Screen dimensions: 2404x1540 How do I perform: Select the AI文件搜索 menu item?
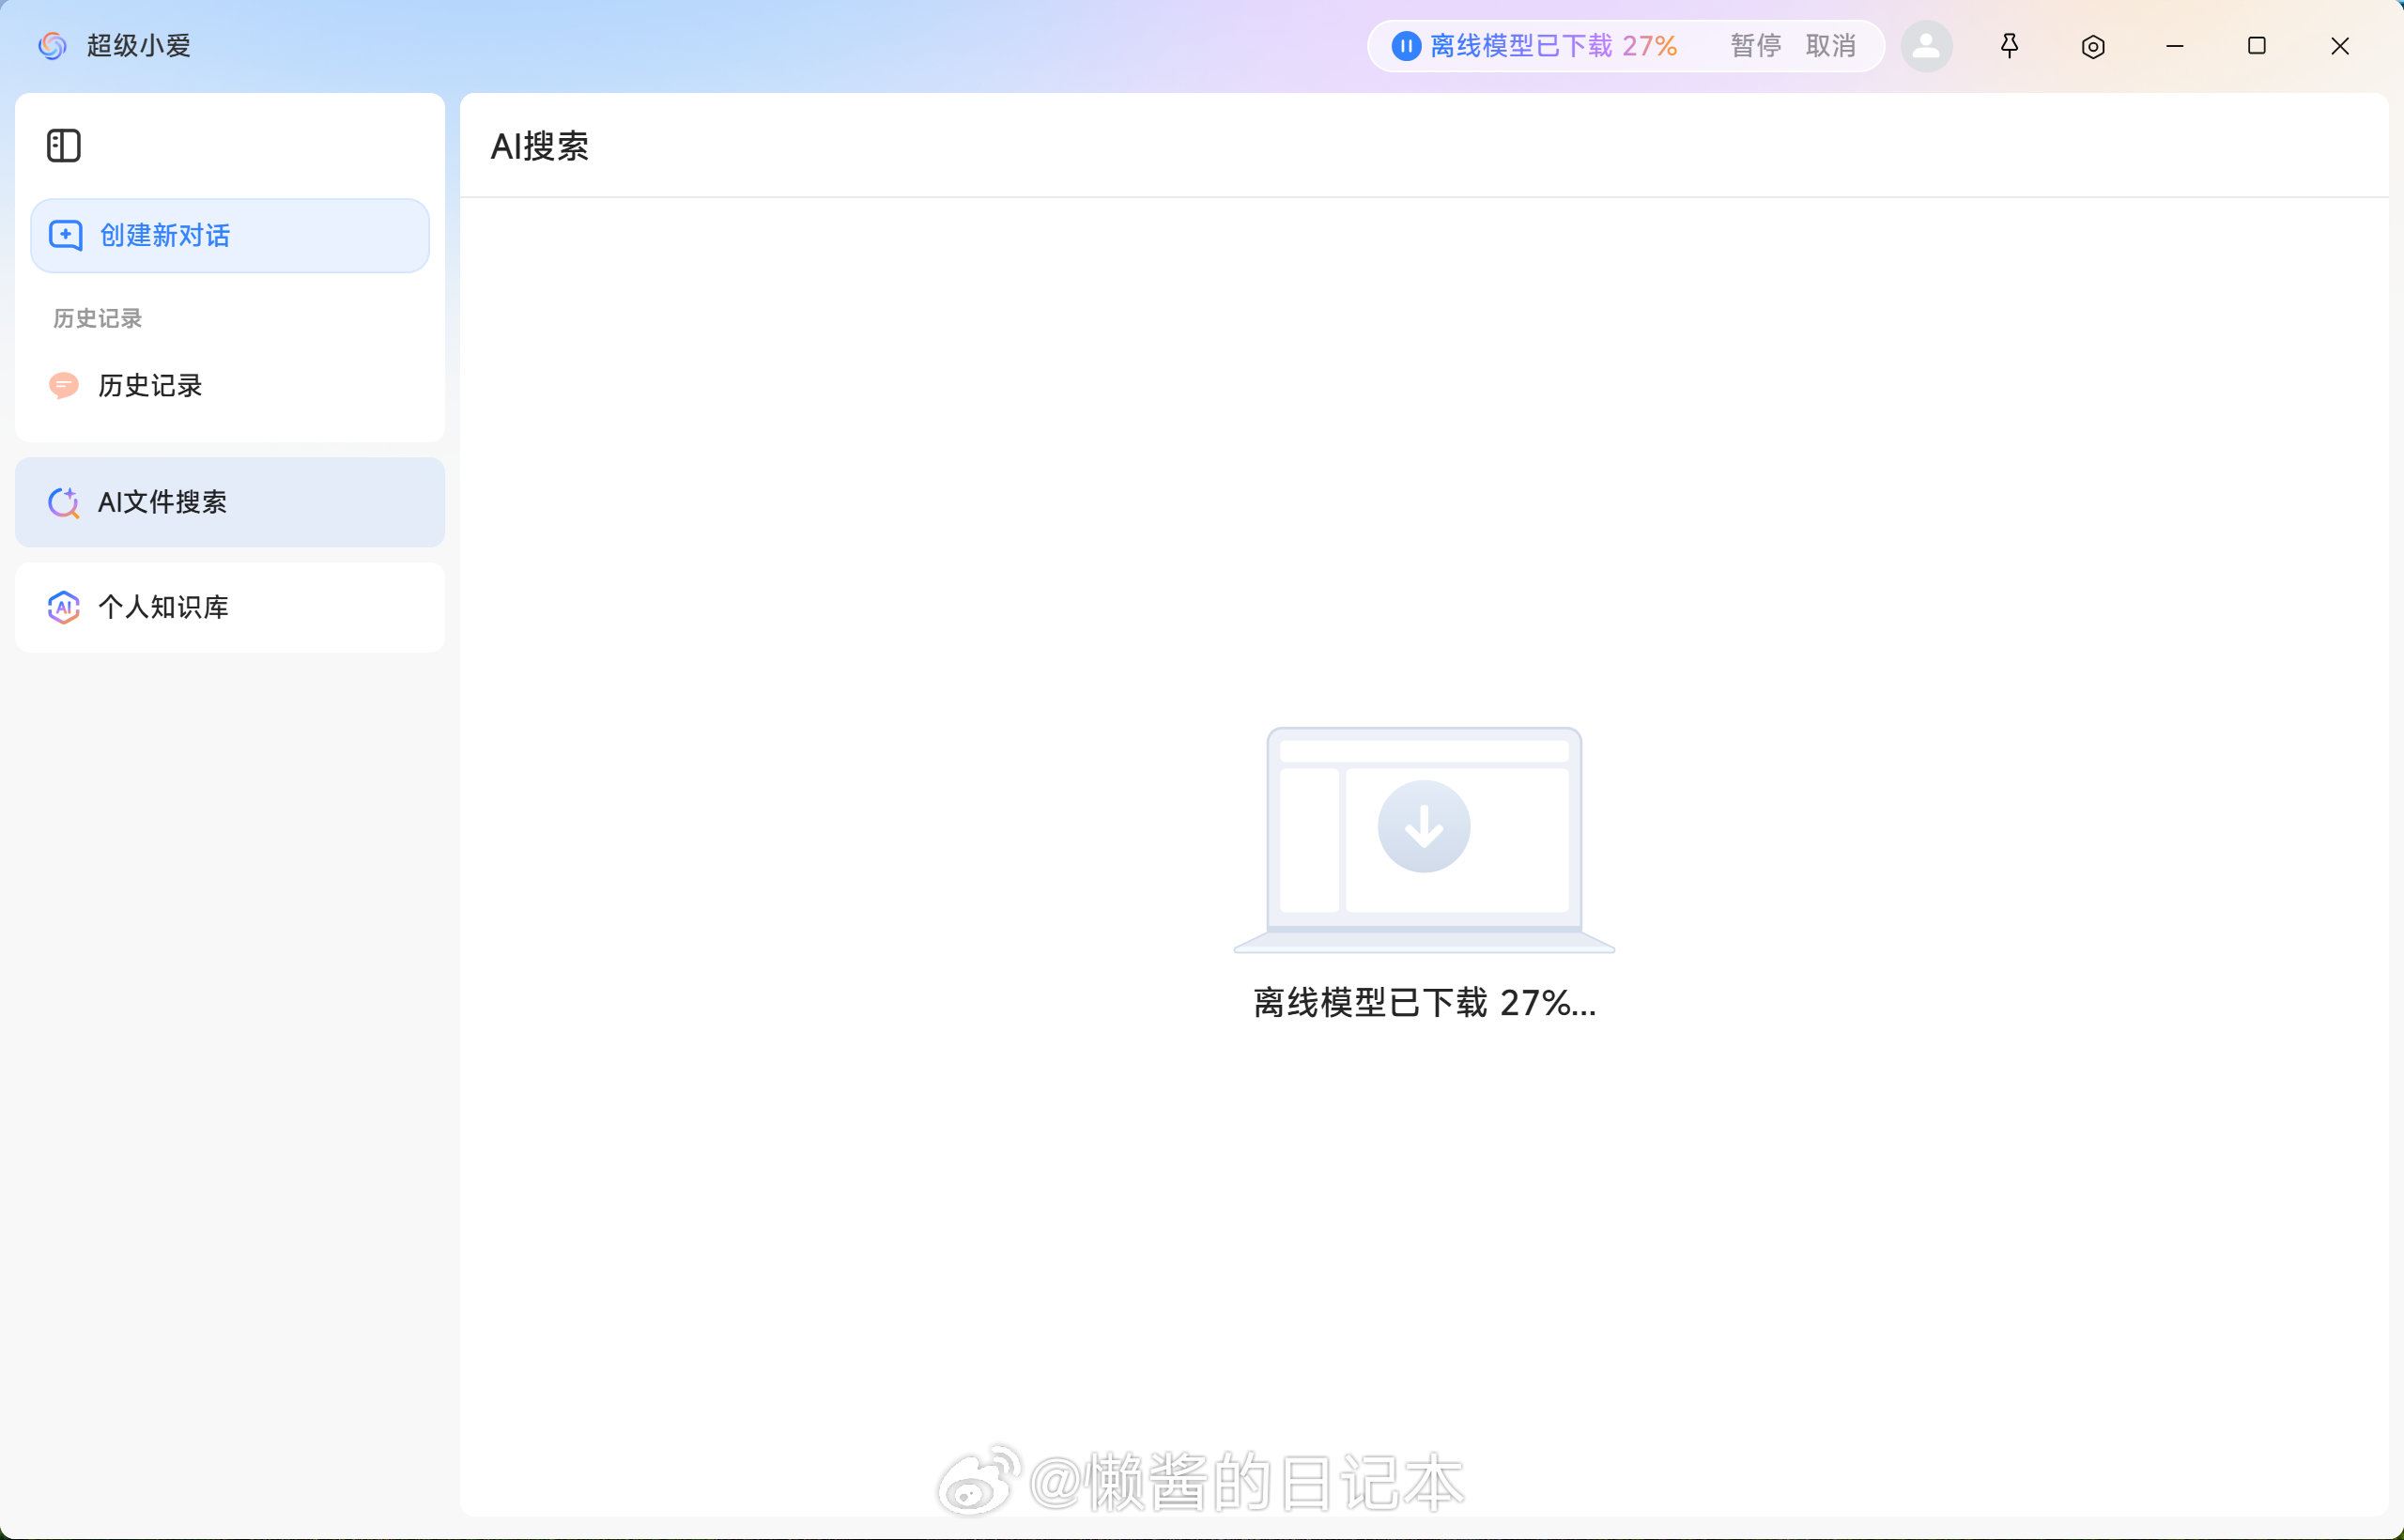pyautogui.click(x=229, y=502)
